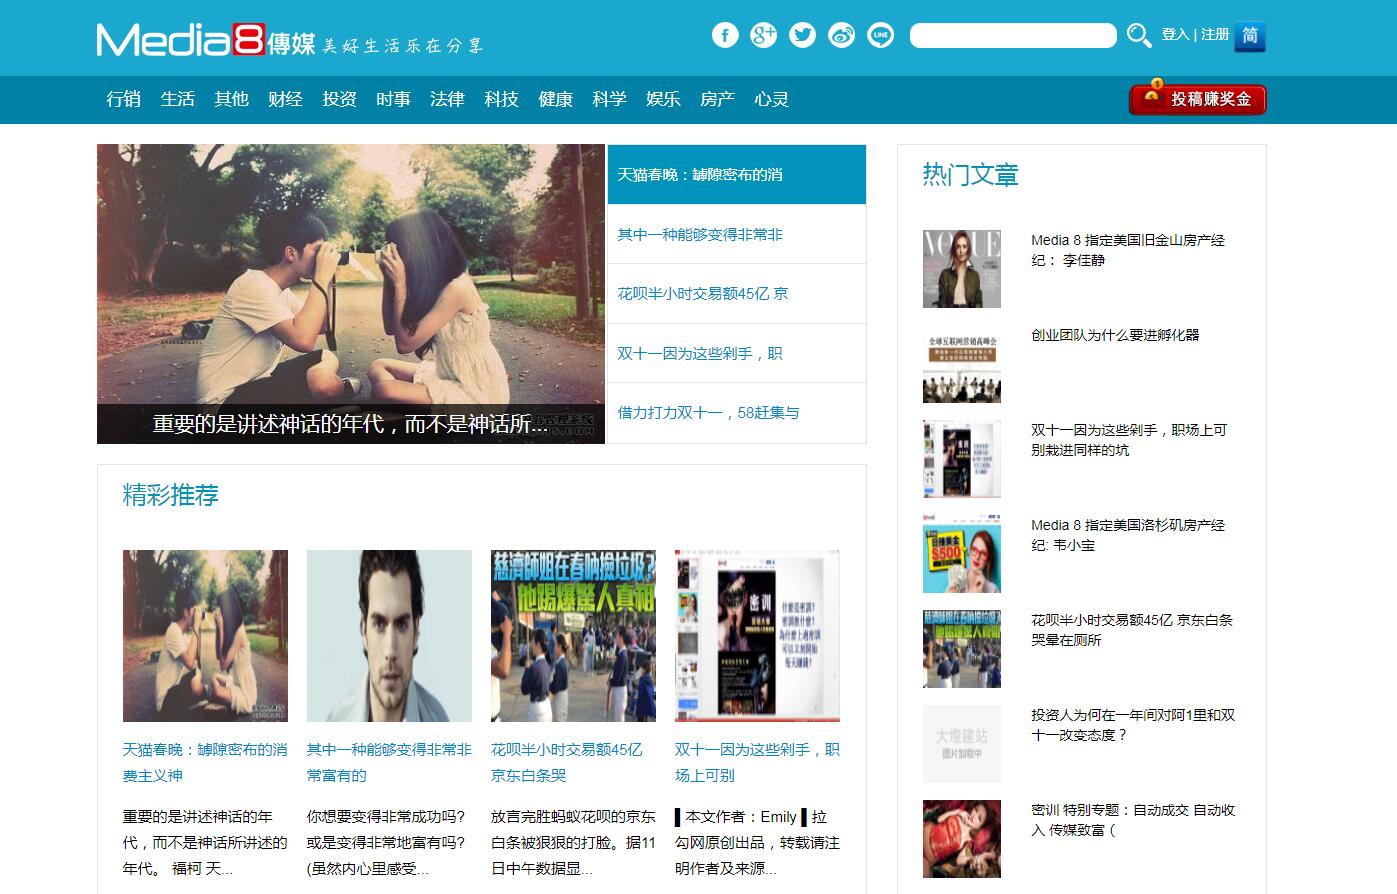
Task: Toggle the 简 simplified Chinese language button
Action: pyautogui.click(x=1249, y=36)
